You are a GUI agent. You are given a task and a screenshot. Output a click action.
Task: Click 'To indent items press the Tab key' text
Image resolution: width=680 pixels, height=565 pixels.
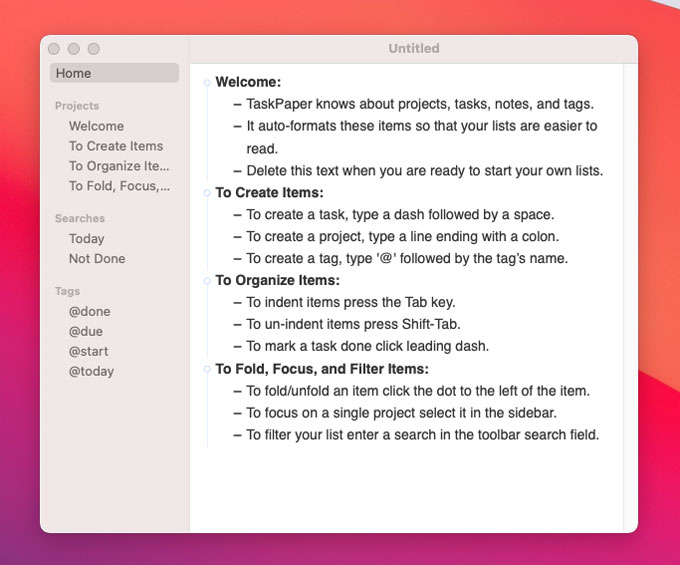pyautogui.click(x=350, y=302)
